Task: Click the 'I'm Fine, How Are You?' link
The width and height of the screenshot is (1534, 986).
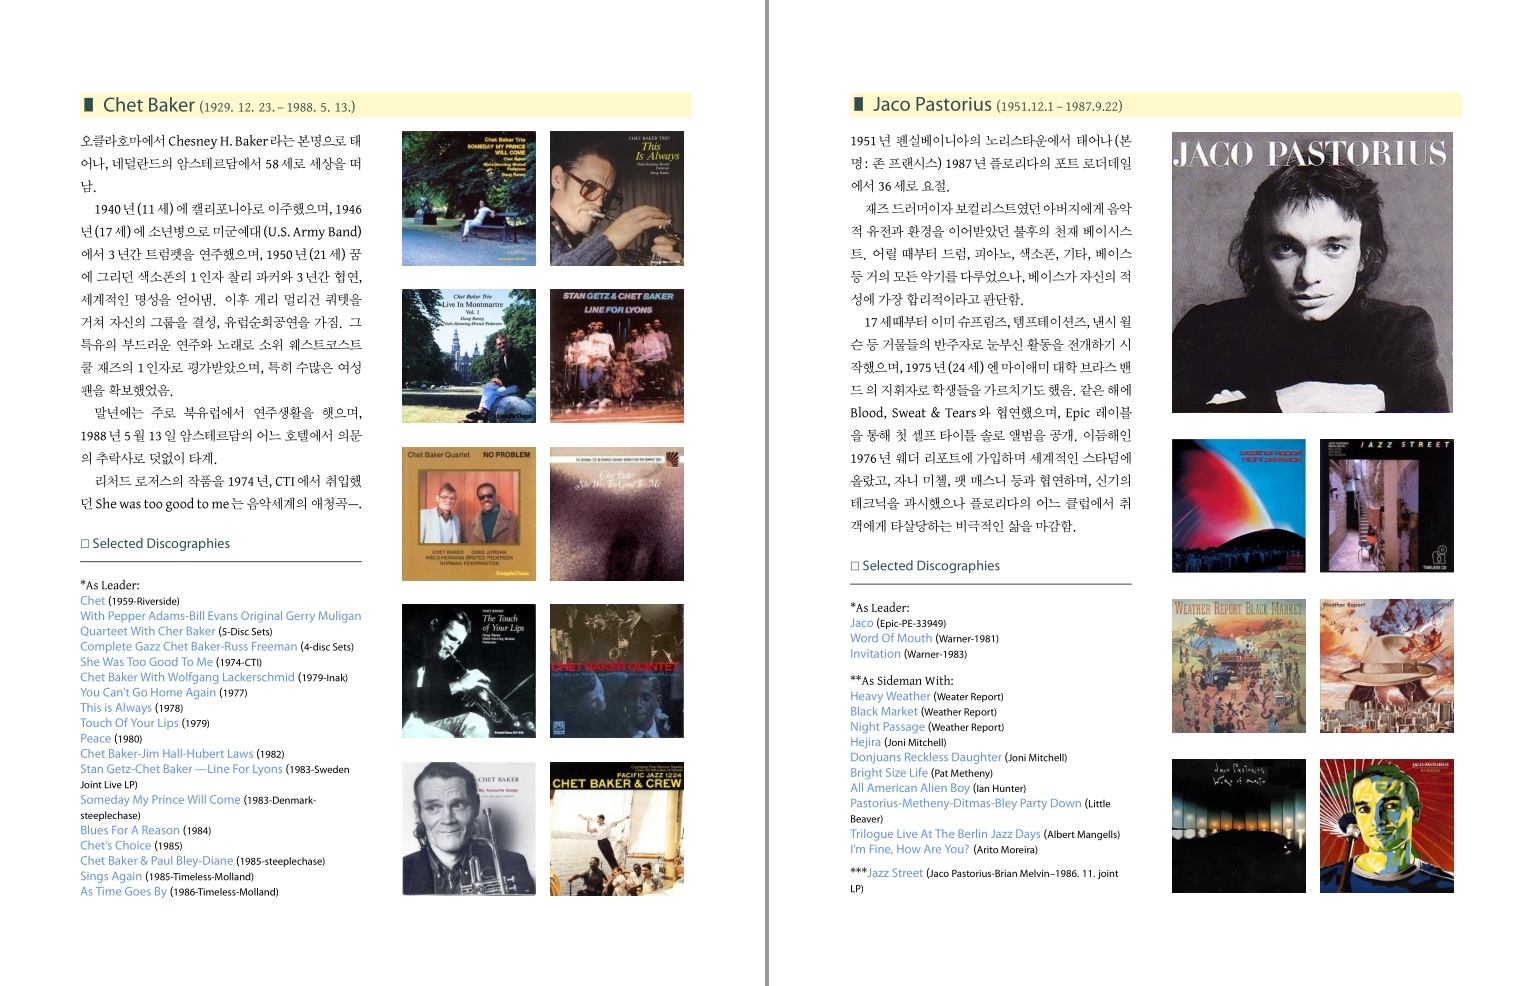Action: (x=910, y=849)
